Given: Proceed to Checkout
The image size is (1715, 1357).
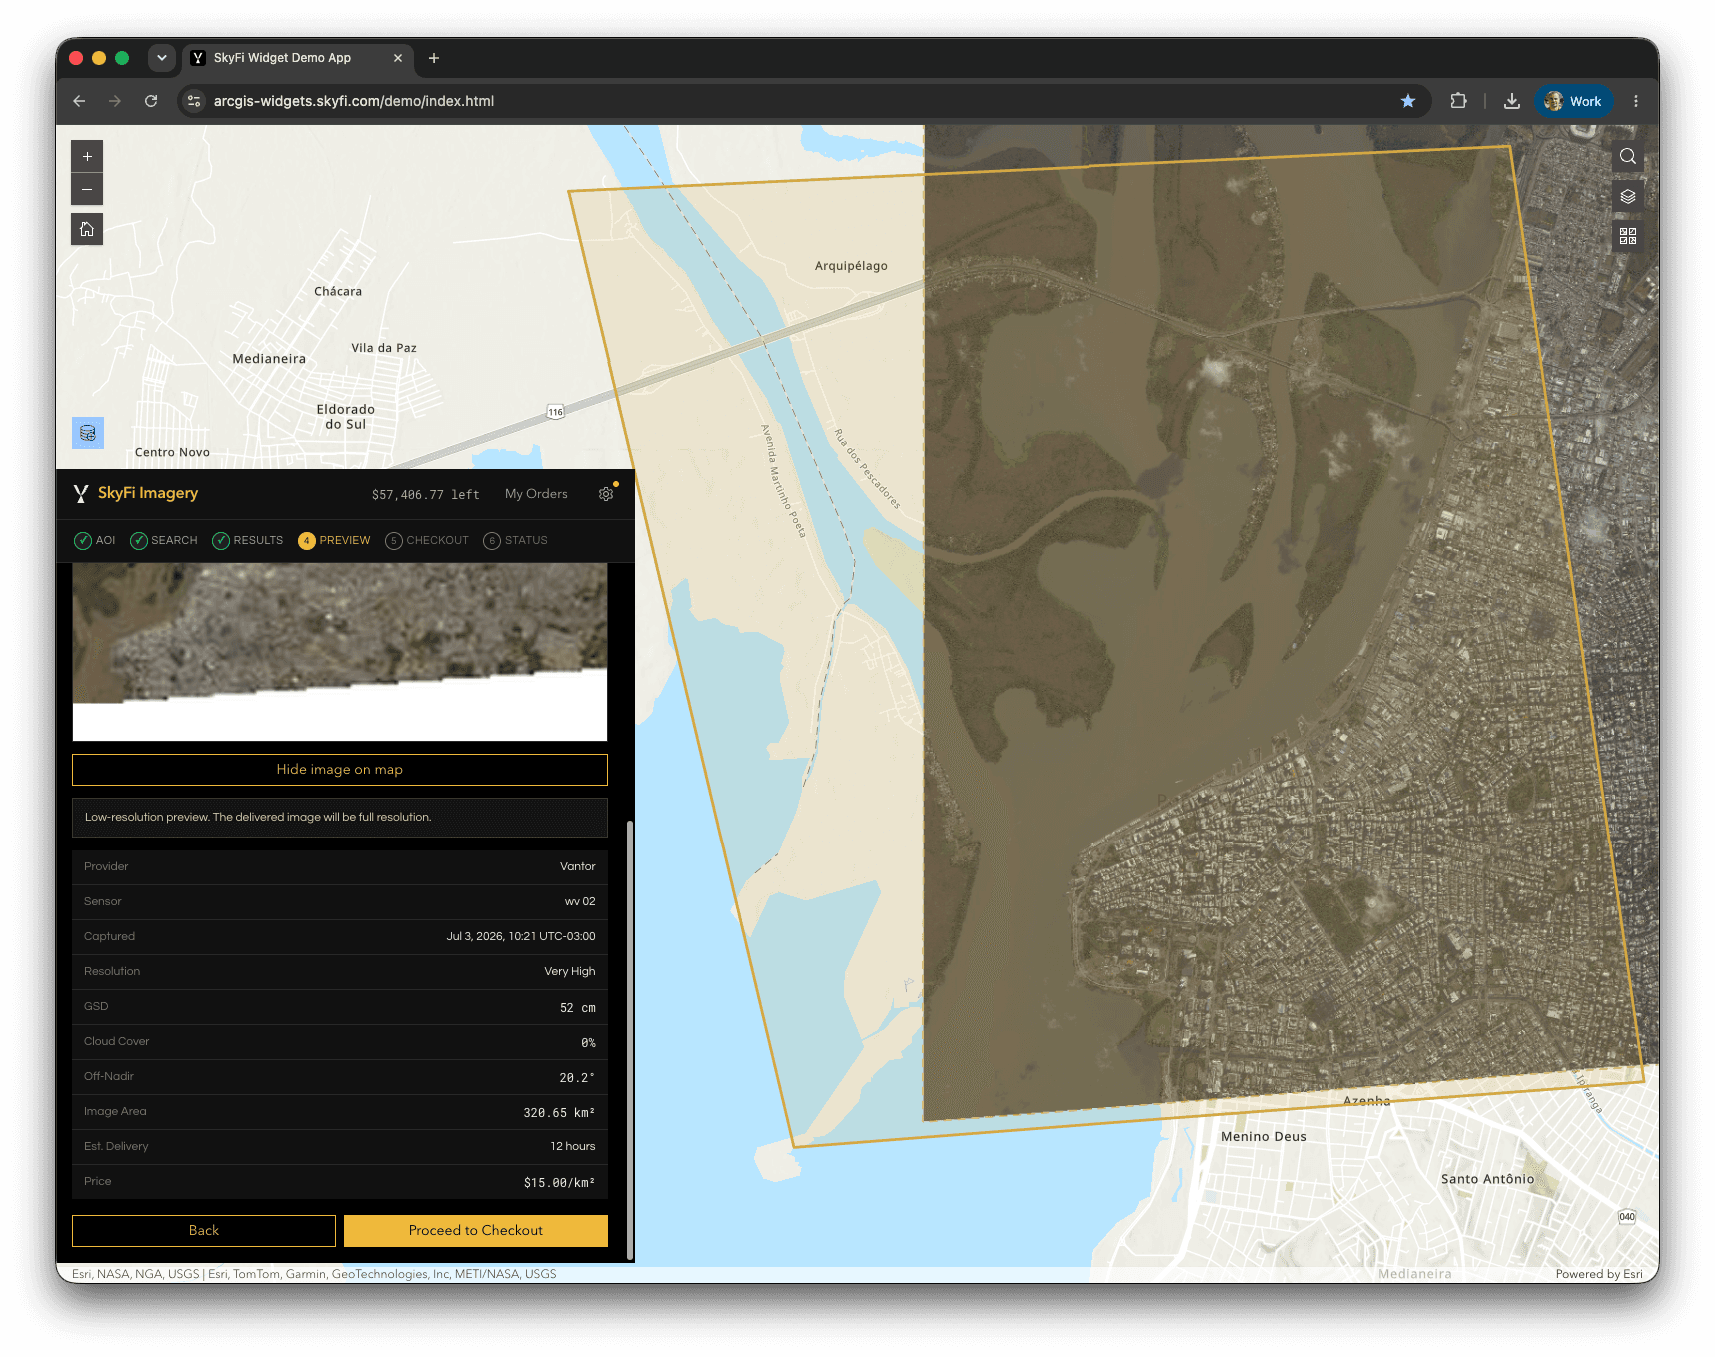Looking at the screenshot, I should (476, 1231).
